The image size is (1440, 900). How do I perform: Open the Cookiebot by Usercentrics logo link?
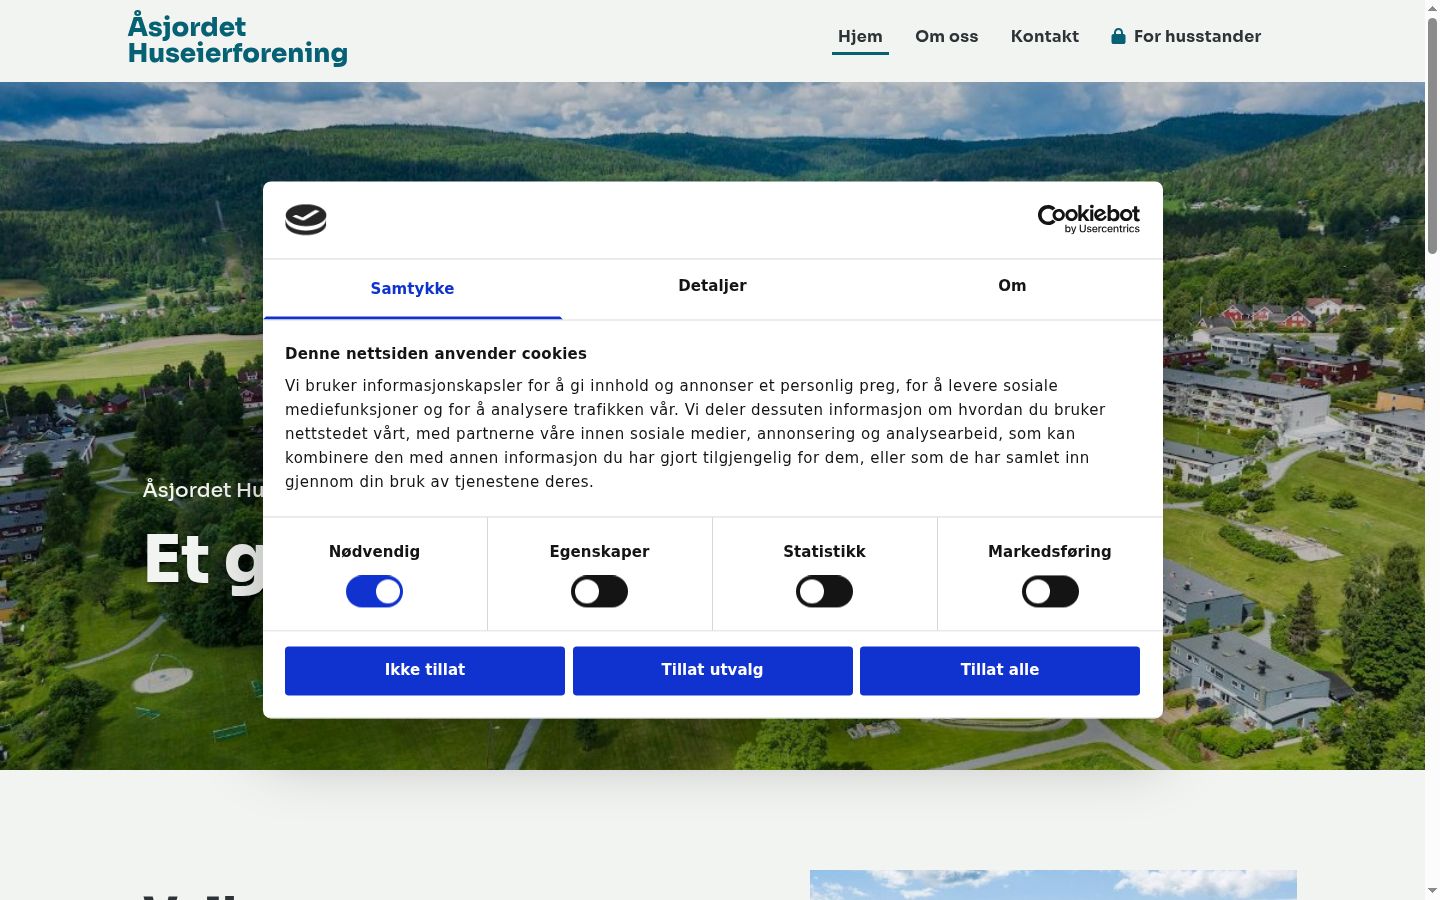pyautogui.click(x=1088, y=219)
